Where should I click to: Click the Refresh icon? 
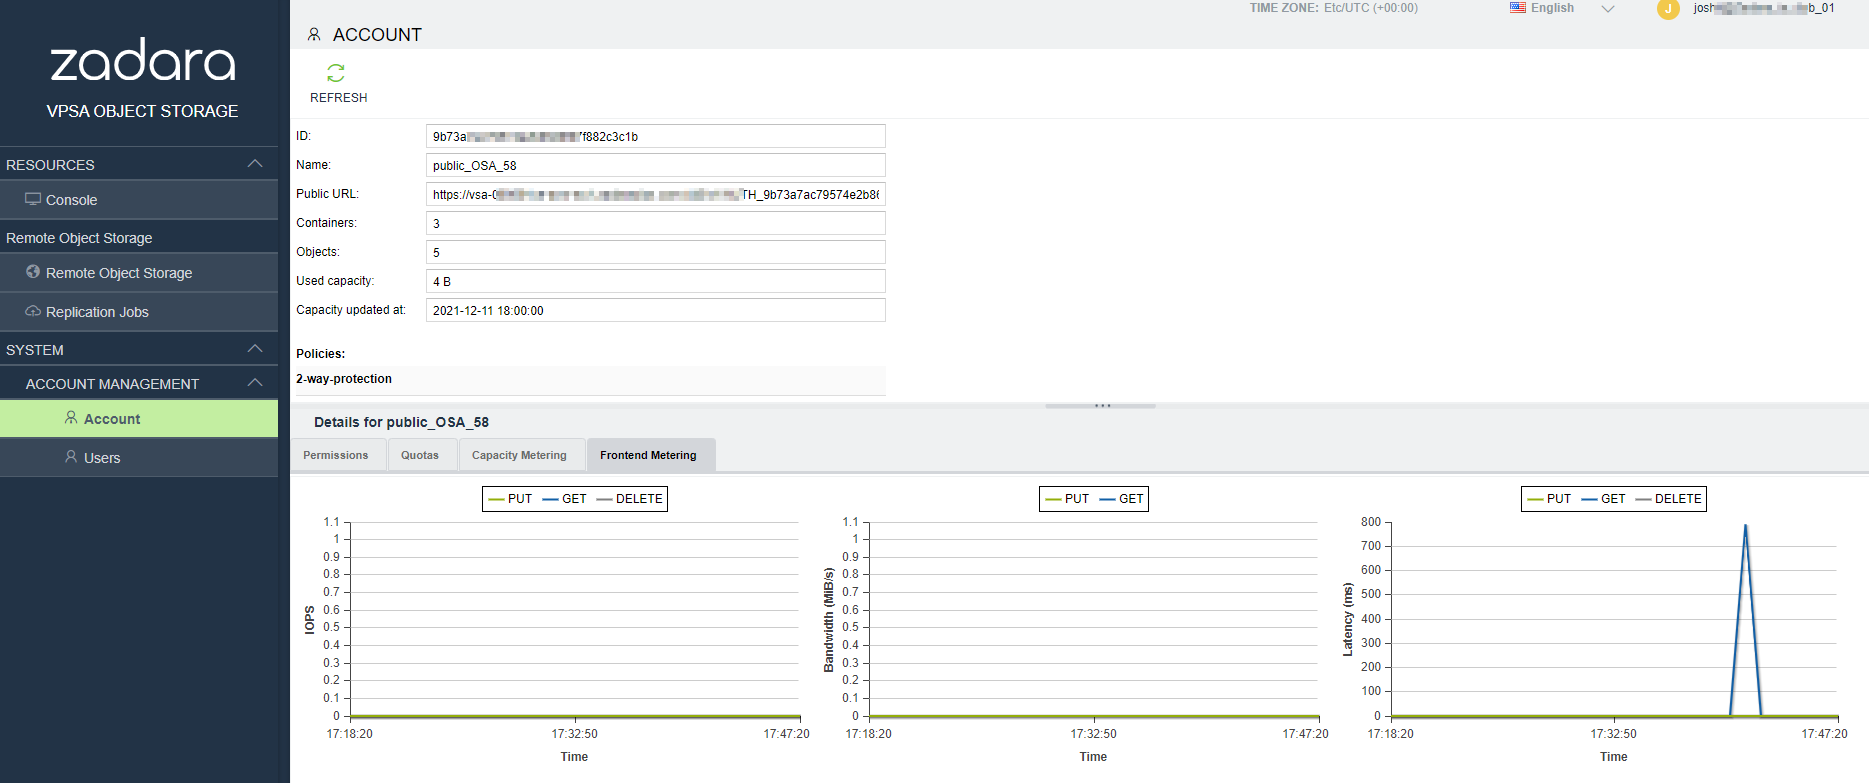click(336, 73)
